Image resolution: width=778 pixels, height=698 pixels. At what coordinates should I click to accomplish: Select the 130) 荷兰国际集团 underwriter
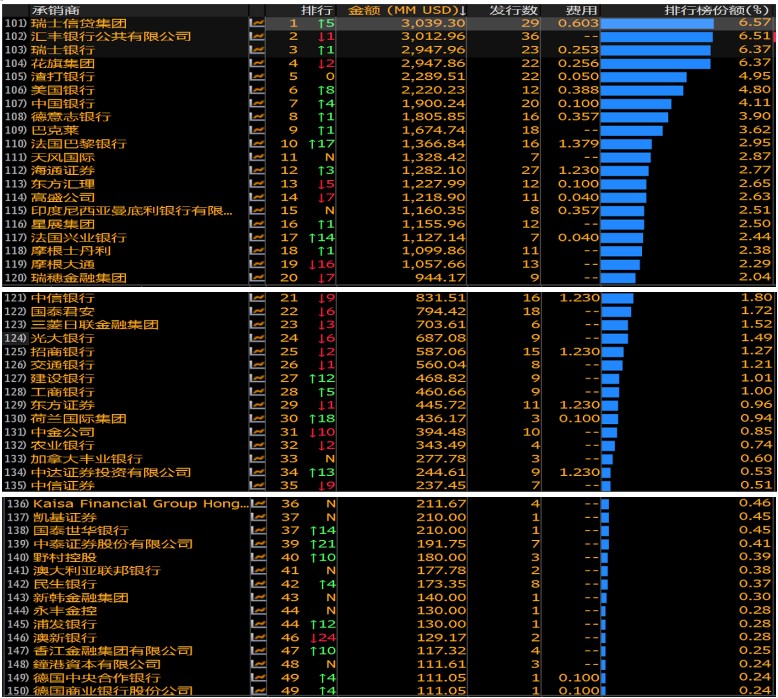[78, 418]
